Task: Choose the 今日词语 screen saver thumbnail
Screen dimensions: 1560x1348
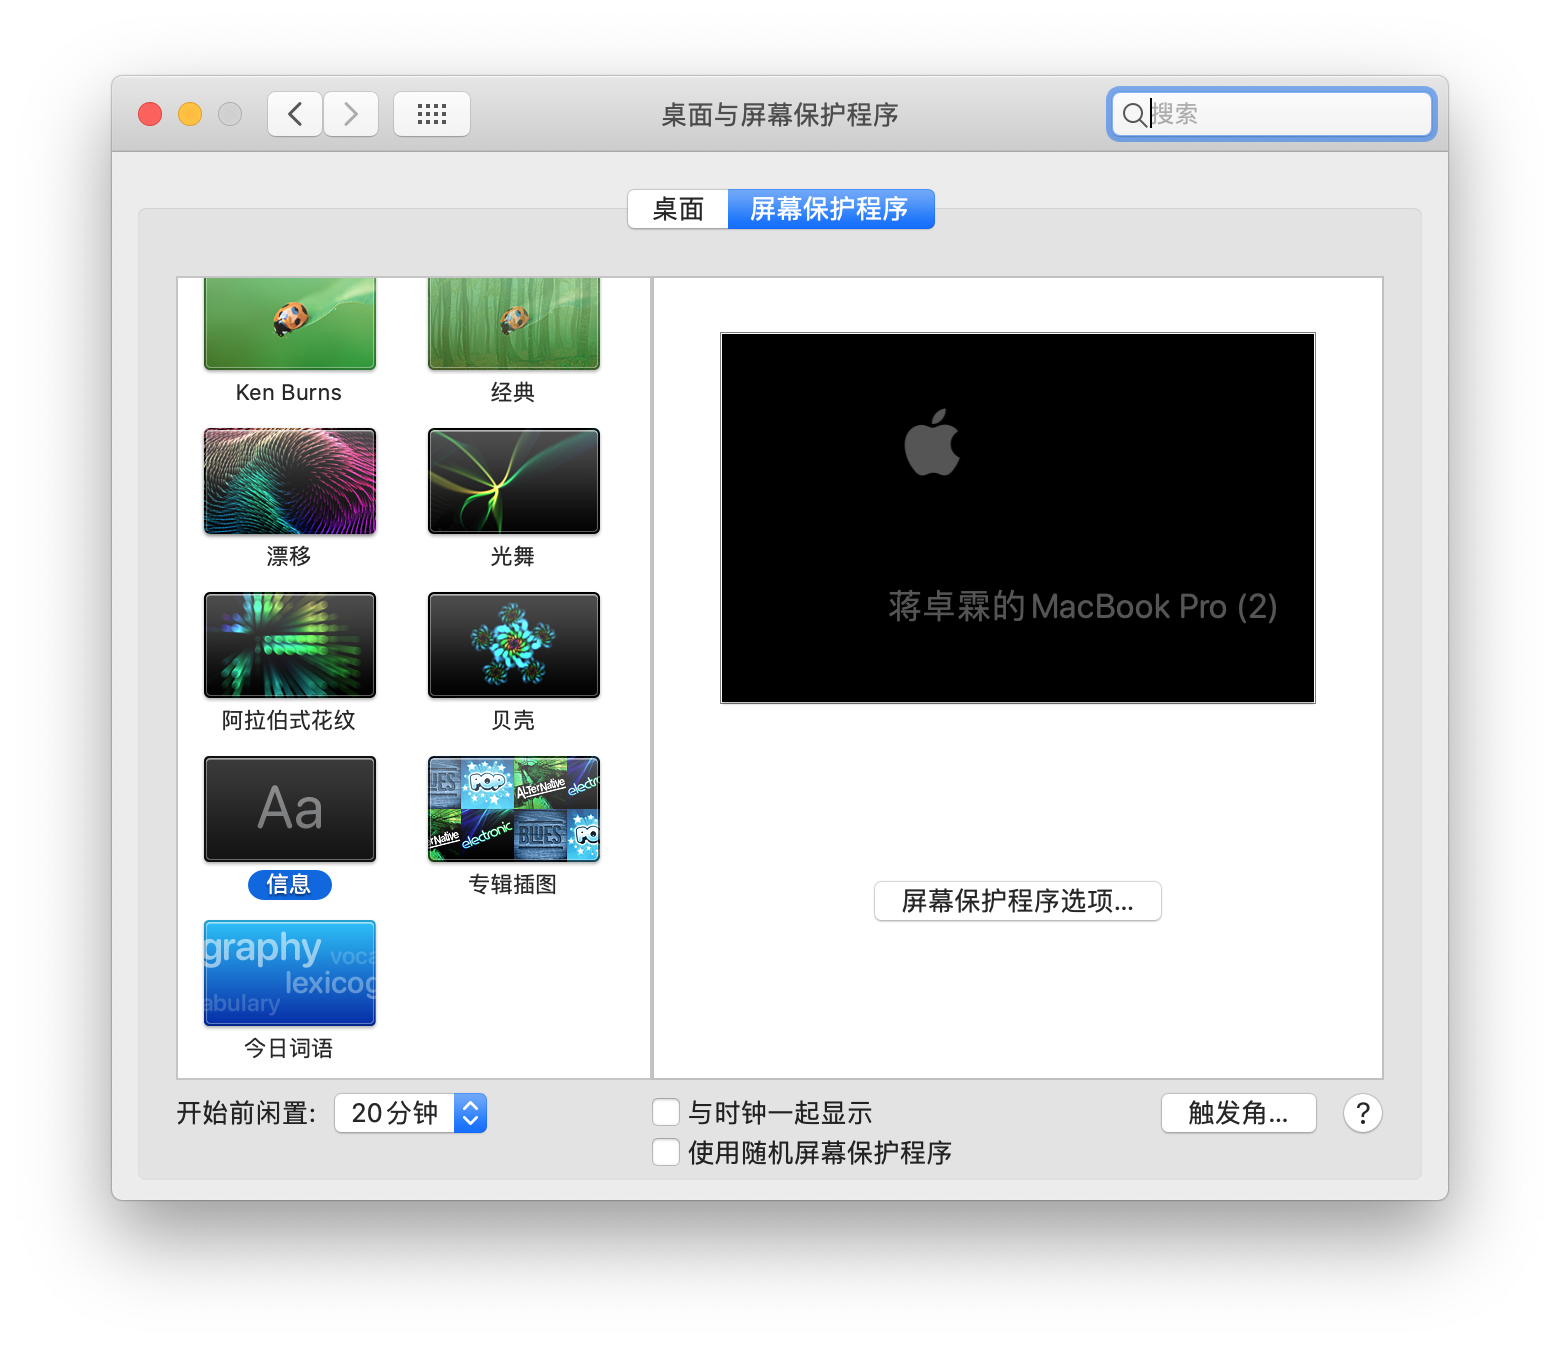Action: [290, 973]
